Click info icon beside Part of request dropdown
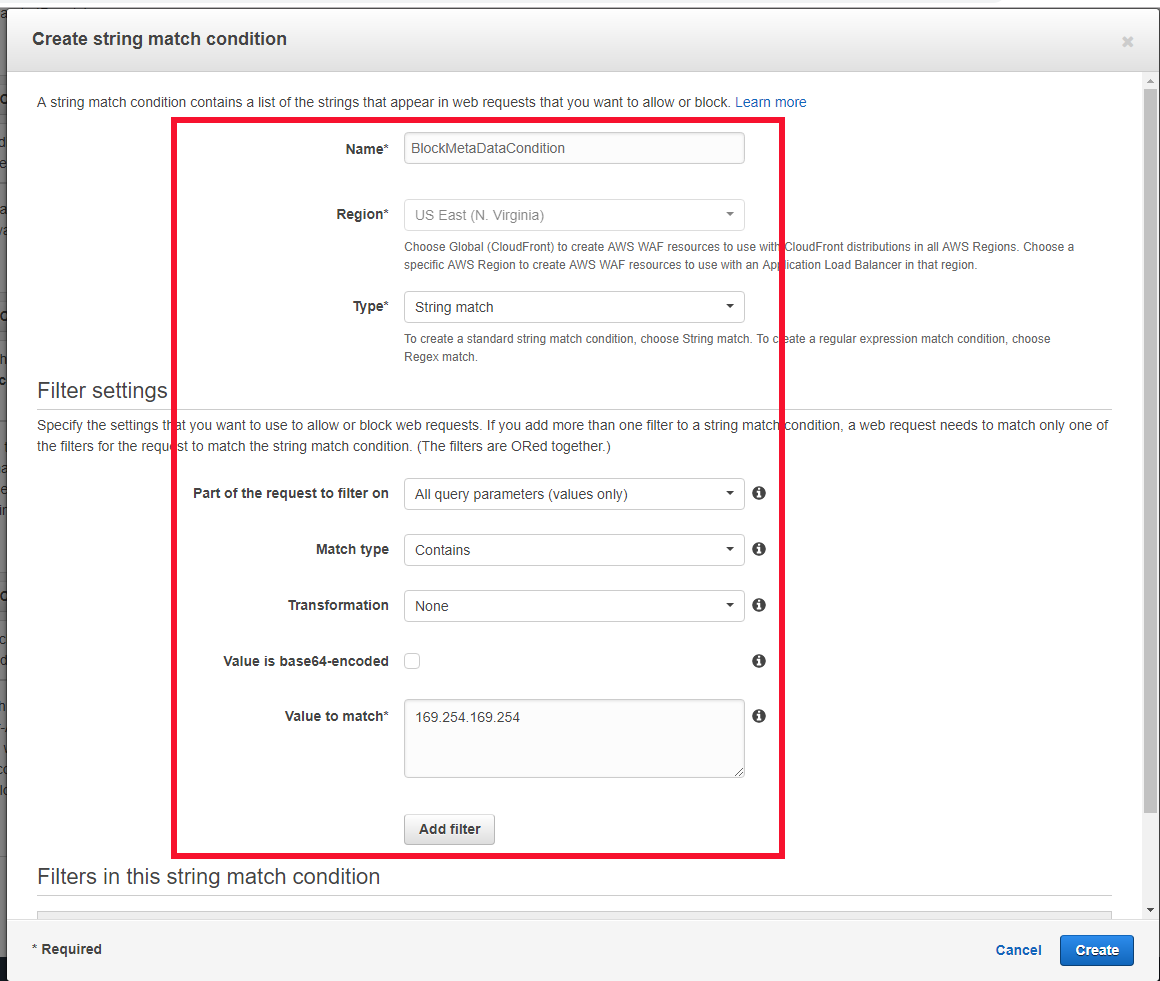 [x=759, y=493]
